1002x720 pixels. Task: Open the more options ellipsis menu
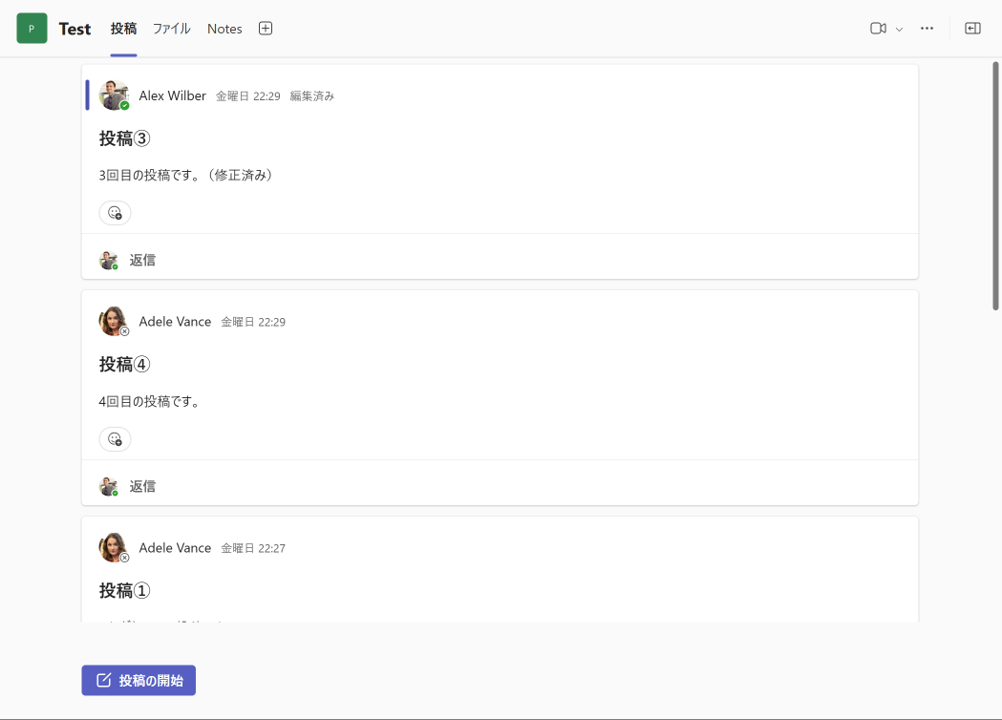(927, 28)
